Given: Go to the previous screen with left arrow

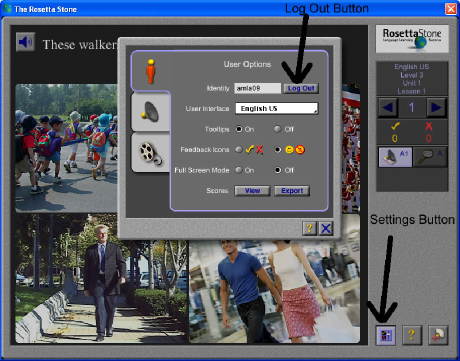Looking at the screenshot, I should 388,107.
